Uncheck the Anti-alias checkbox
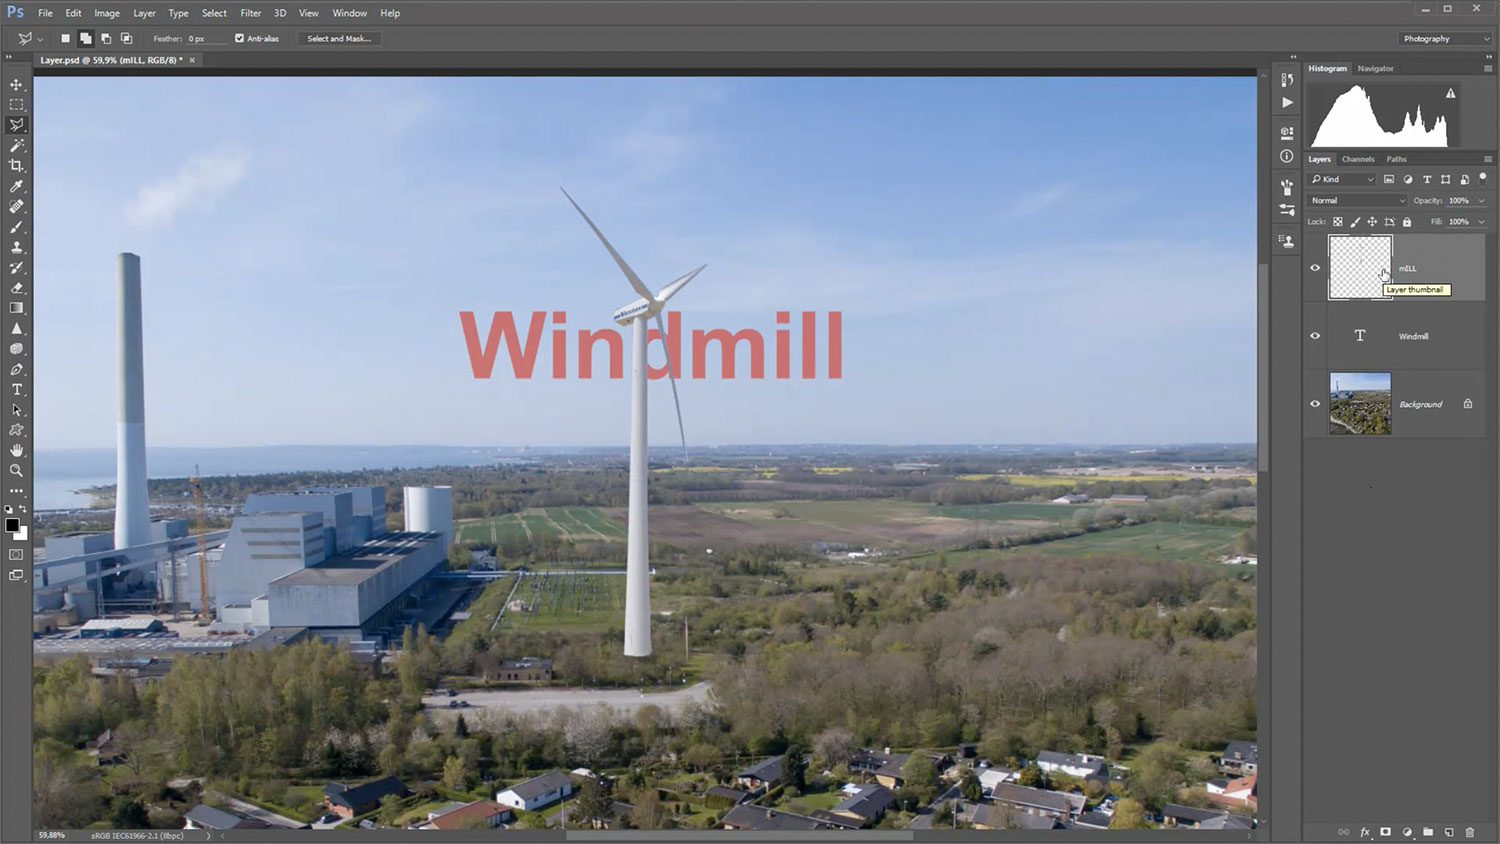 [240, 39]
